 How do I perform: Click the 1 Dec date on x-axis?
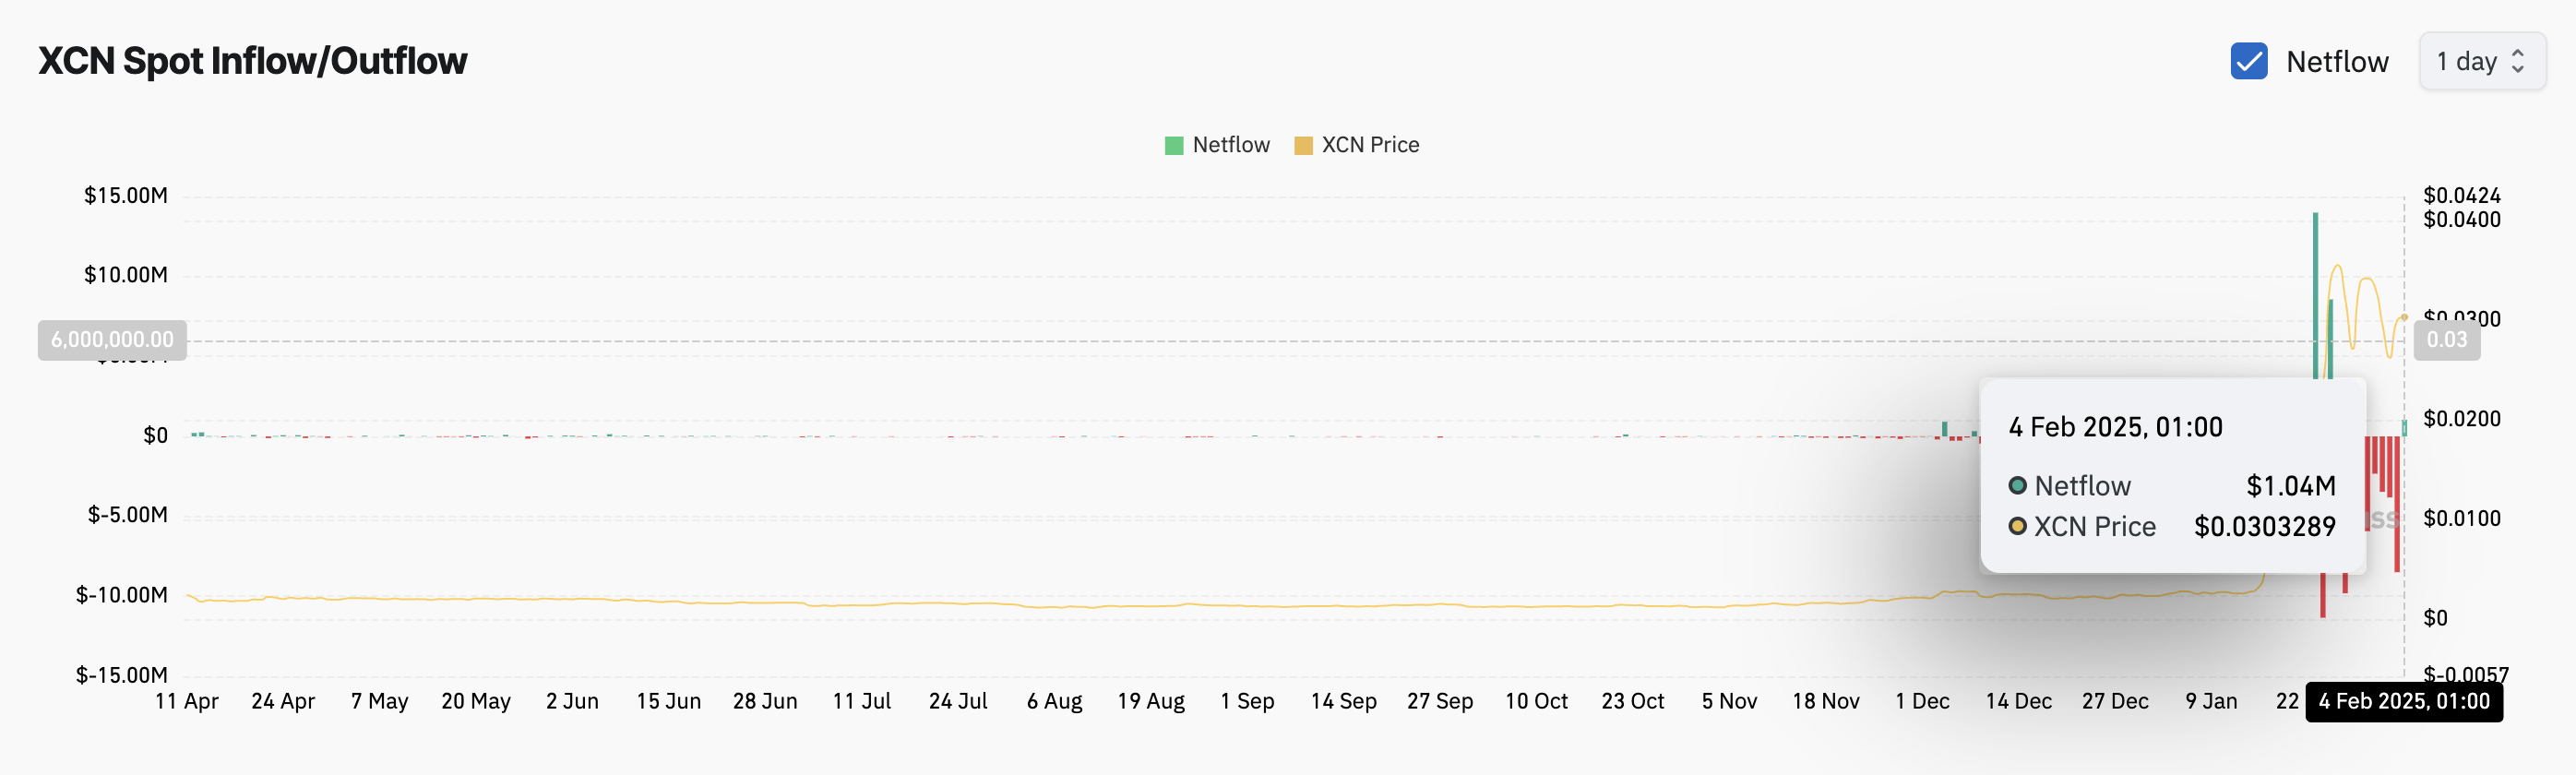point(1921,702)
